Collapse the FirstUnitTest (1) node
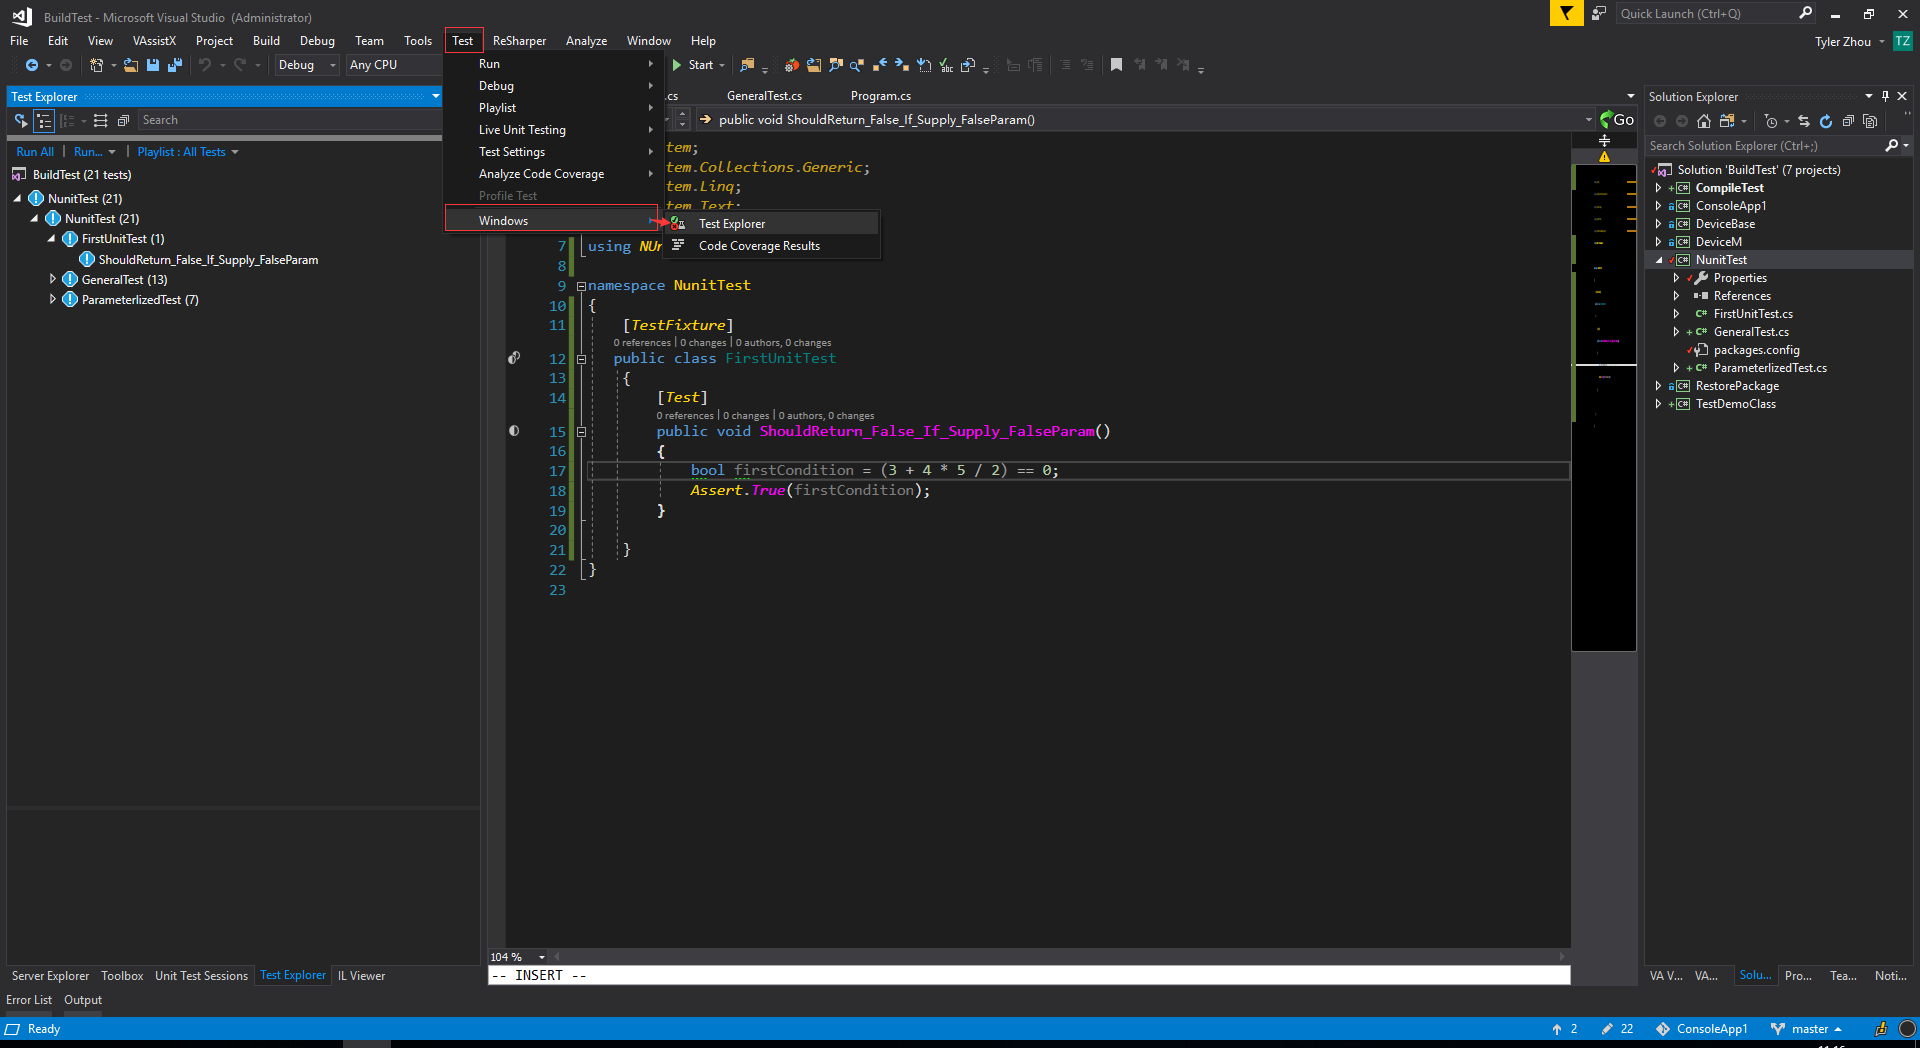 click(x=51, y=239)
